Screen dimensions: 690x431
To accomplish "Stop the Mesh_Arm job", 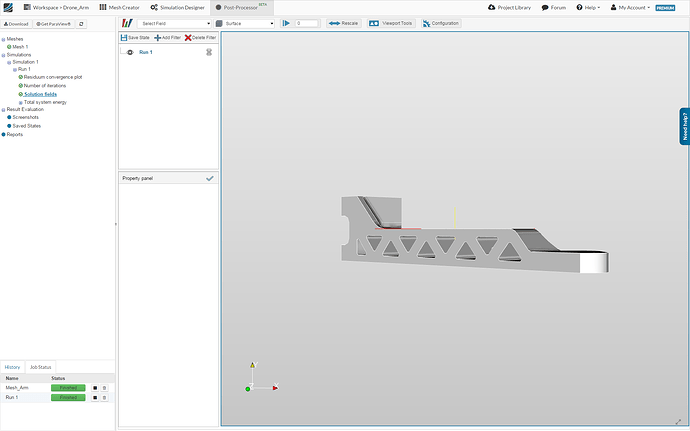I will point(95,387).
